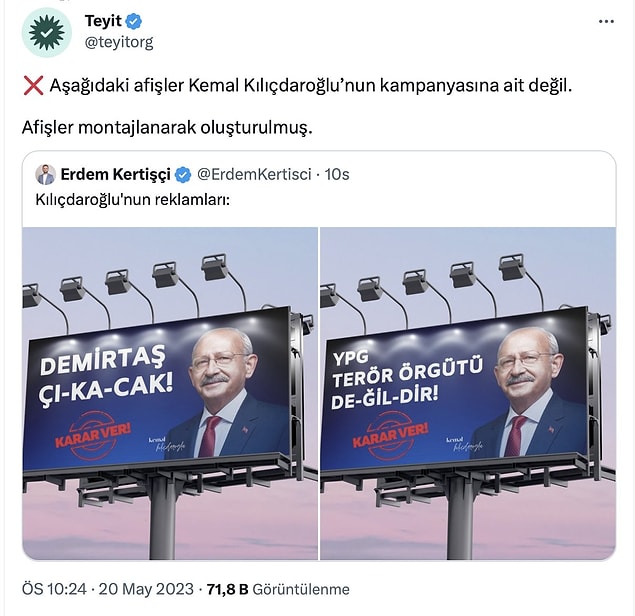The height and width of the screenshot is (616, 635).
Task: Open the DEMİRTAŞ ÇI-KA-CAK billboard image
Action: point(170,393)
